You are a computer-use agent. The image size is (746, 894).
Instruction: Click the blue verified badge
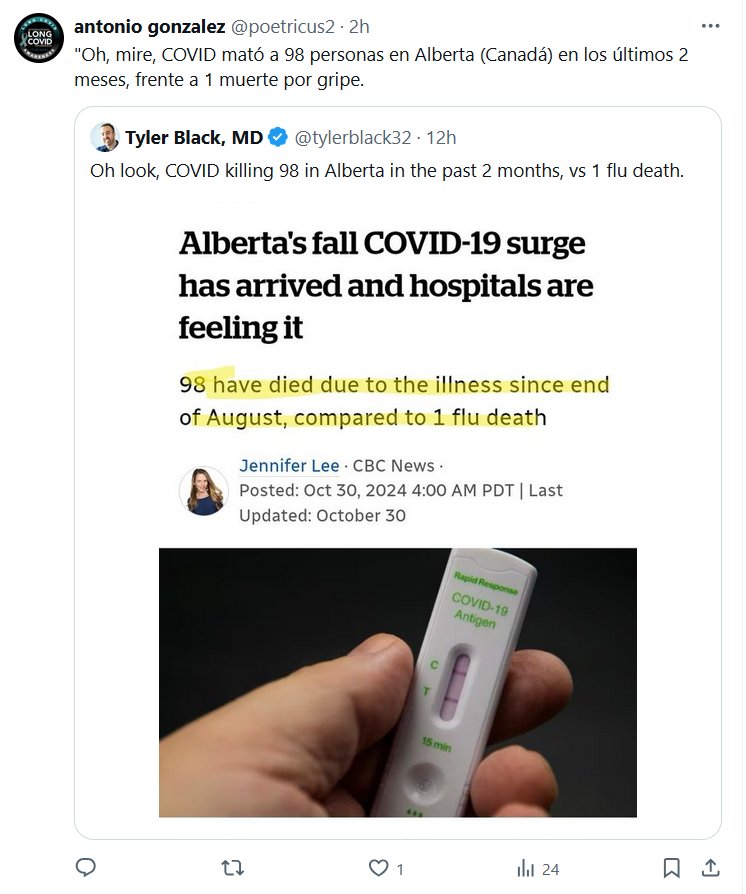(x=278, y=137)
